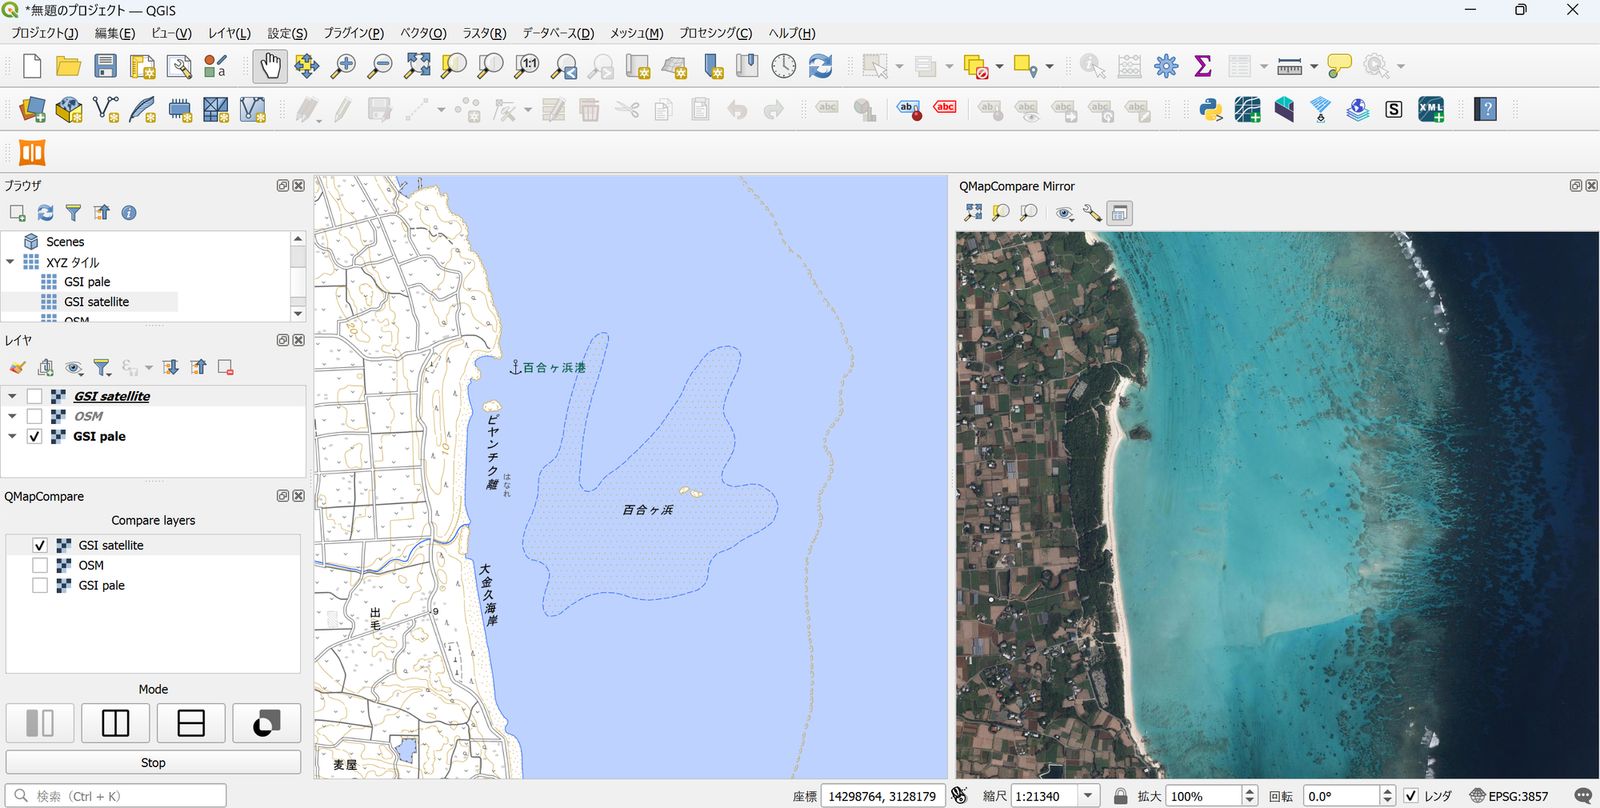Open the レイヤ menu
This screenshot has height=808, width=1600.
point(229,33)
